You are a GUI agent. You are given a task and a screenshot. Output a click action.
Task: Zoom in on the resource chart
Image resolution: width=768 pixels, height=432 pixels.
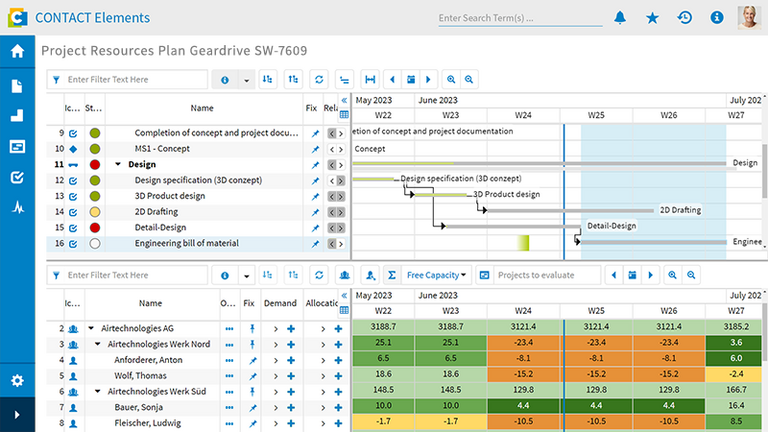pyautogui.click(x=672, y=275)
